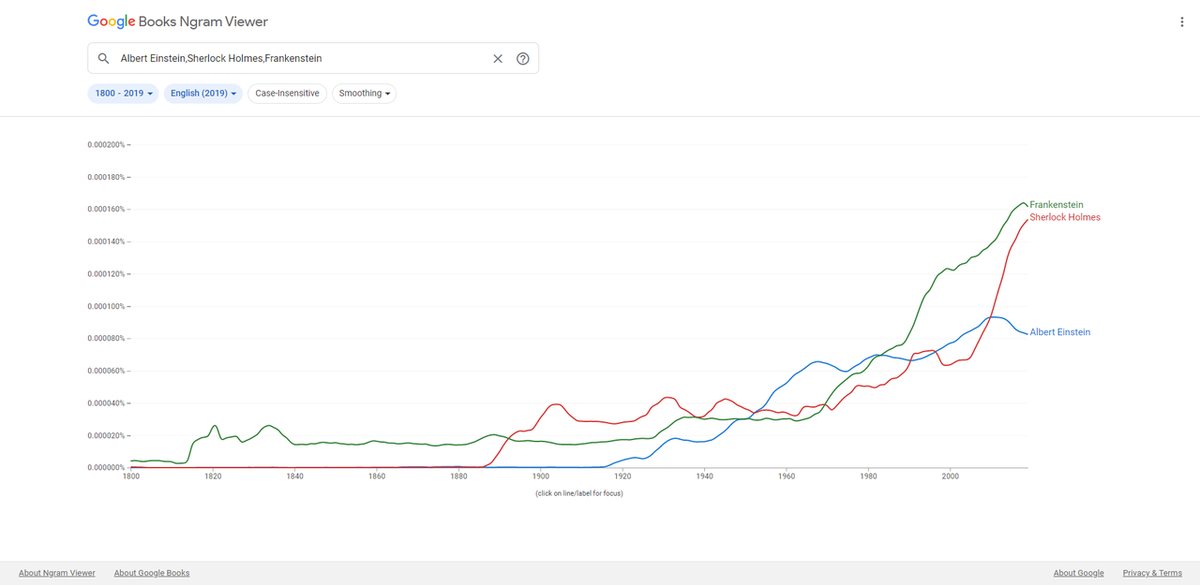Open the Smoothing dropdown

[364, 93]
